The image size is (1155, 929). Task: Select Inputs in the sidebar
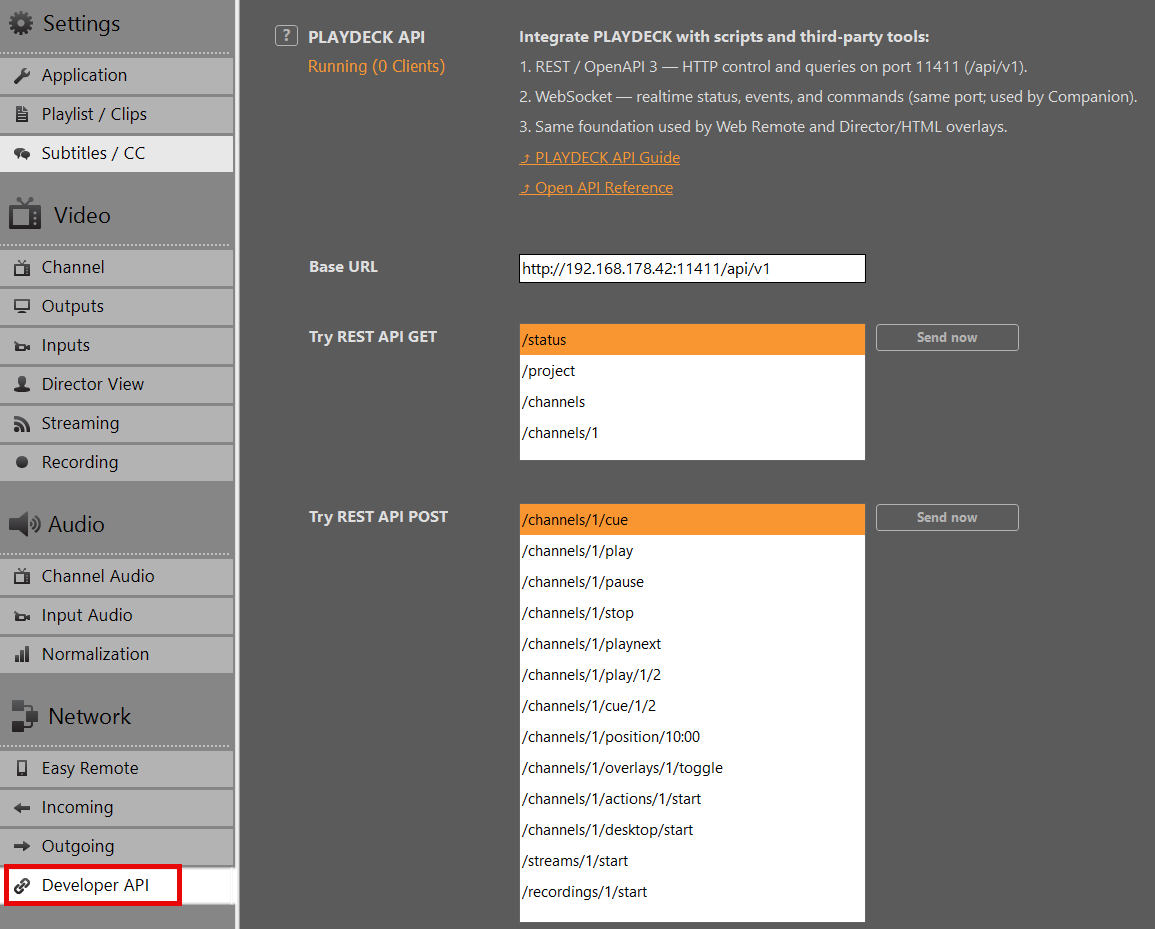[116, 346]
